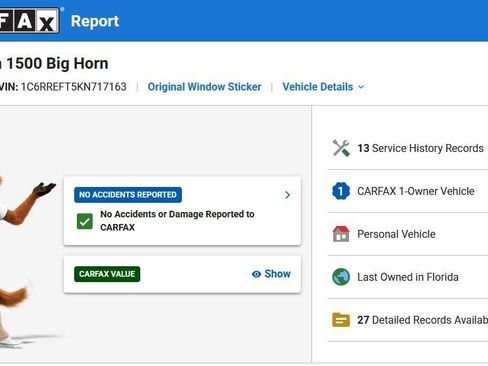488x366 pixels.
Task: Click the eye icon beside Show
Action: [x=256, y=274]
